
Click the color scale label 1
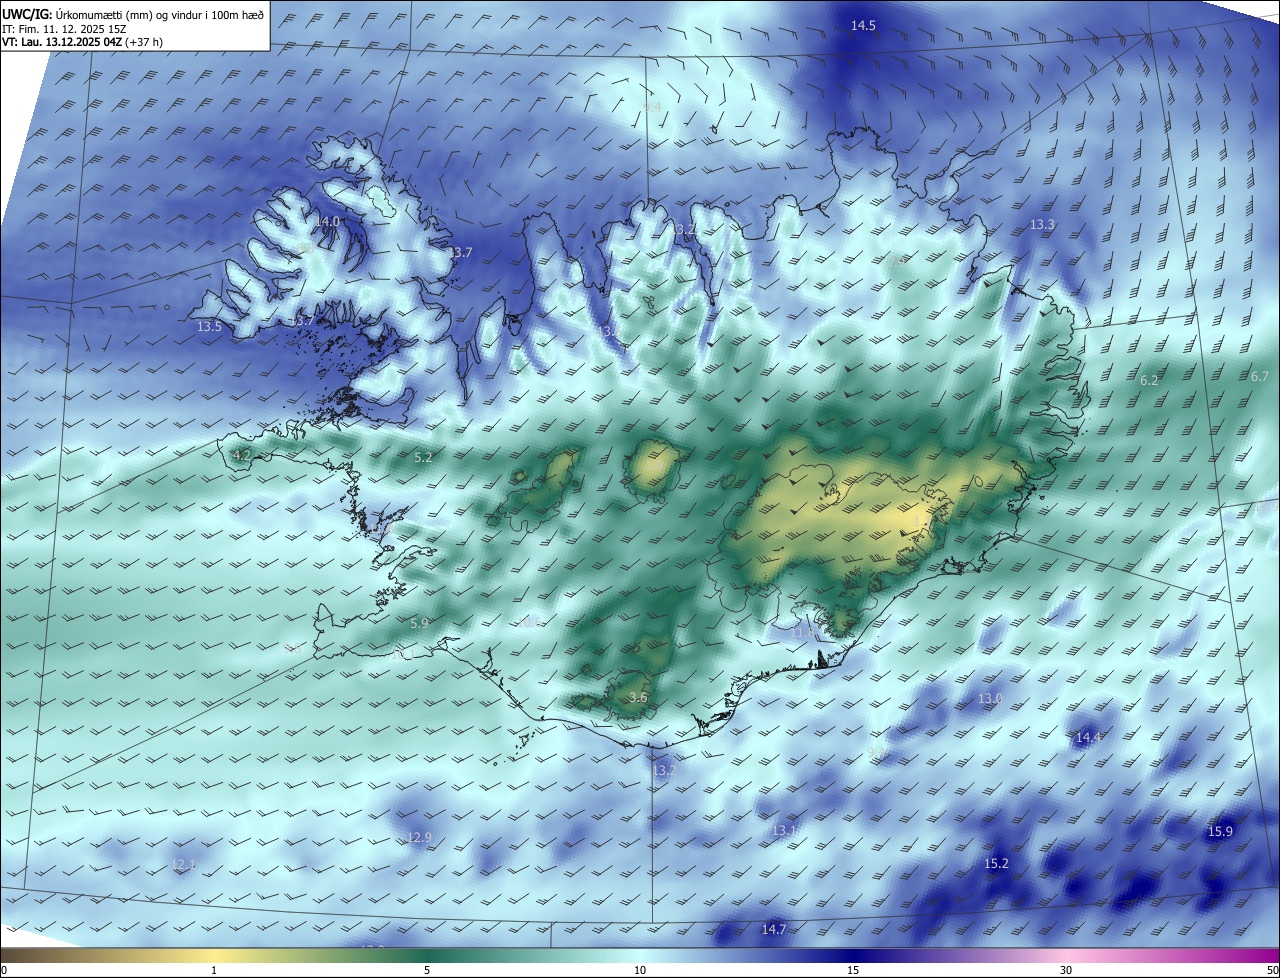point(214,971)
